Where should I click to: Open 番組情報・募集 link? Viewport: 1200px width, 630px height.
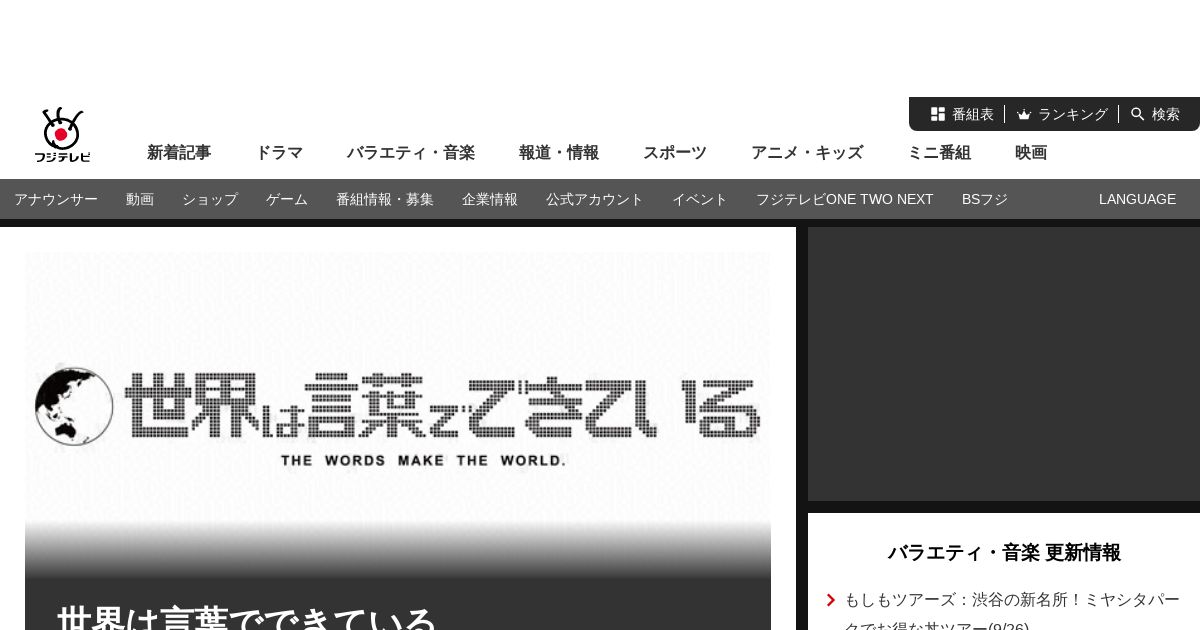coord(385,199)
